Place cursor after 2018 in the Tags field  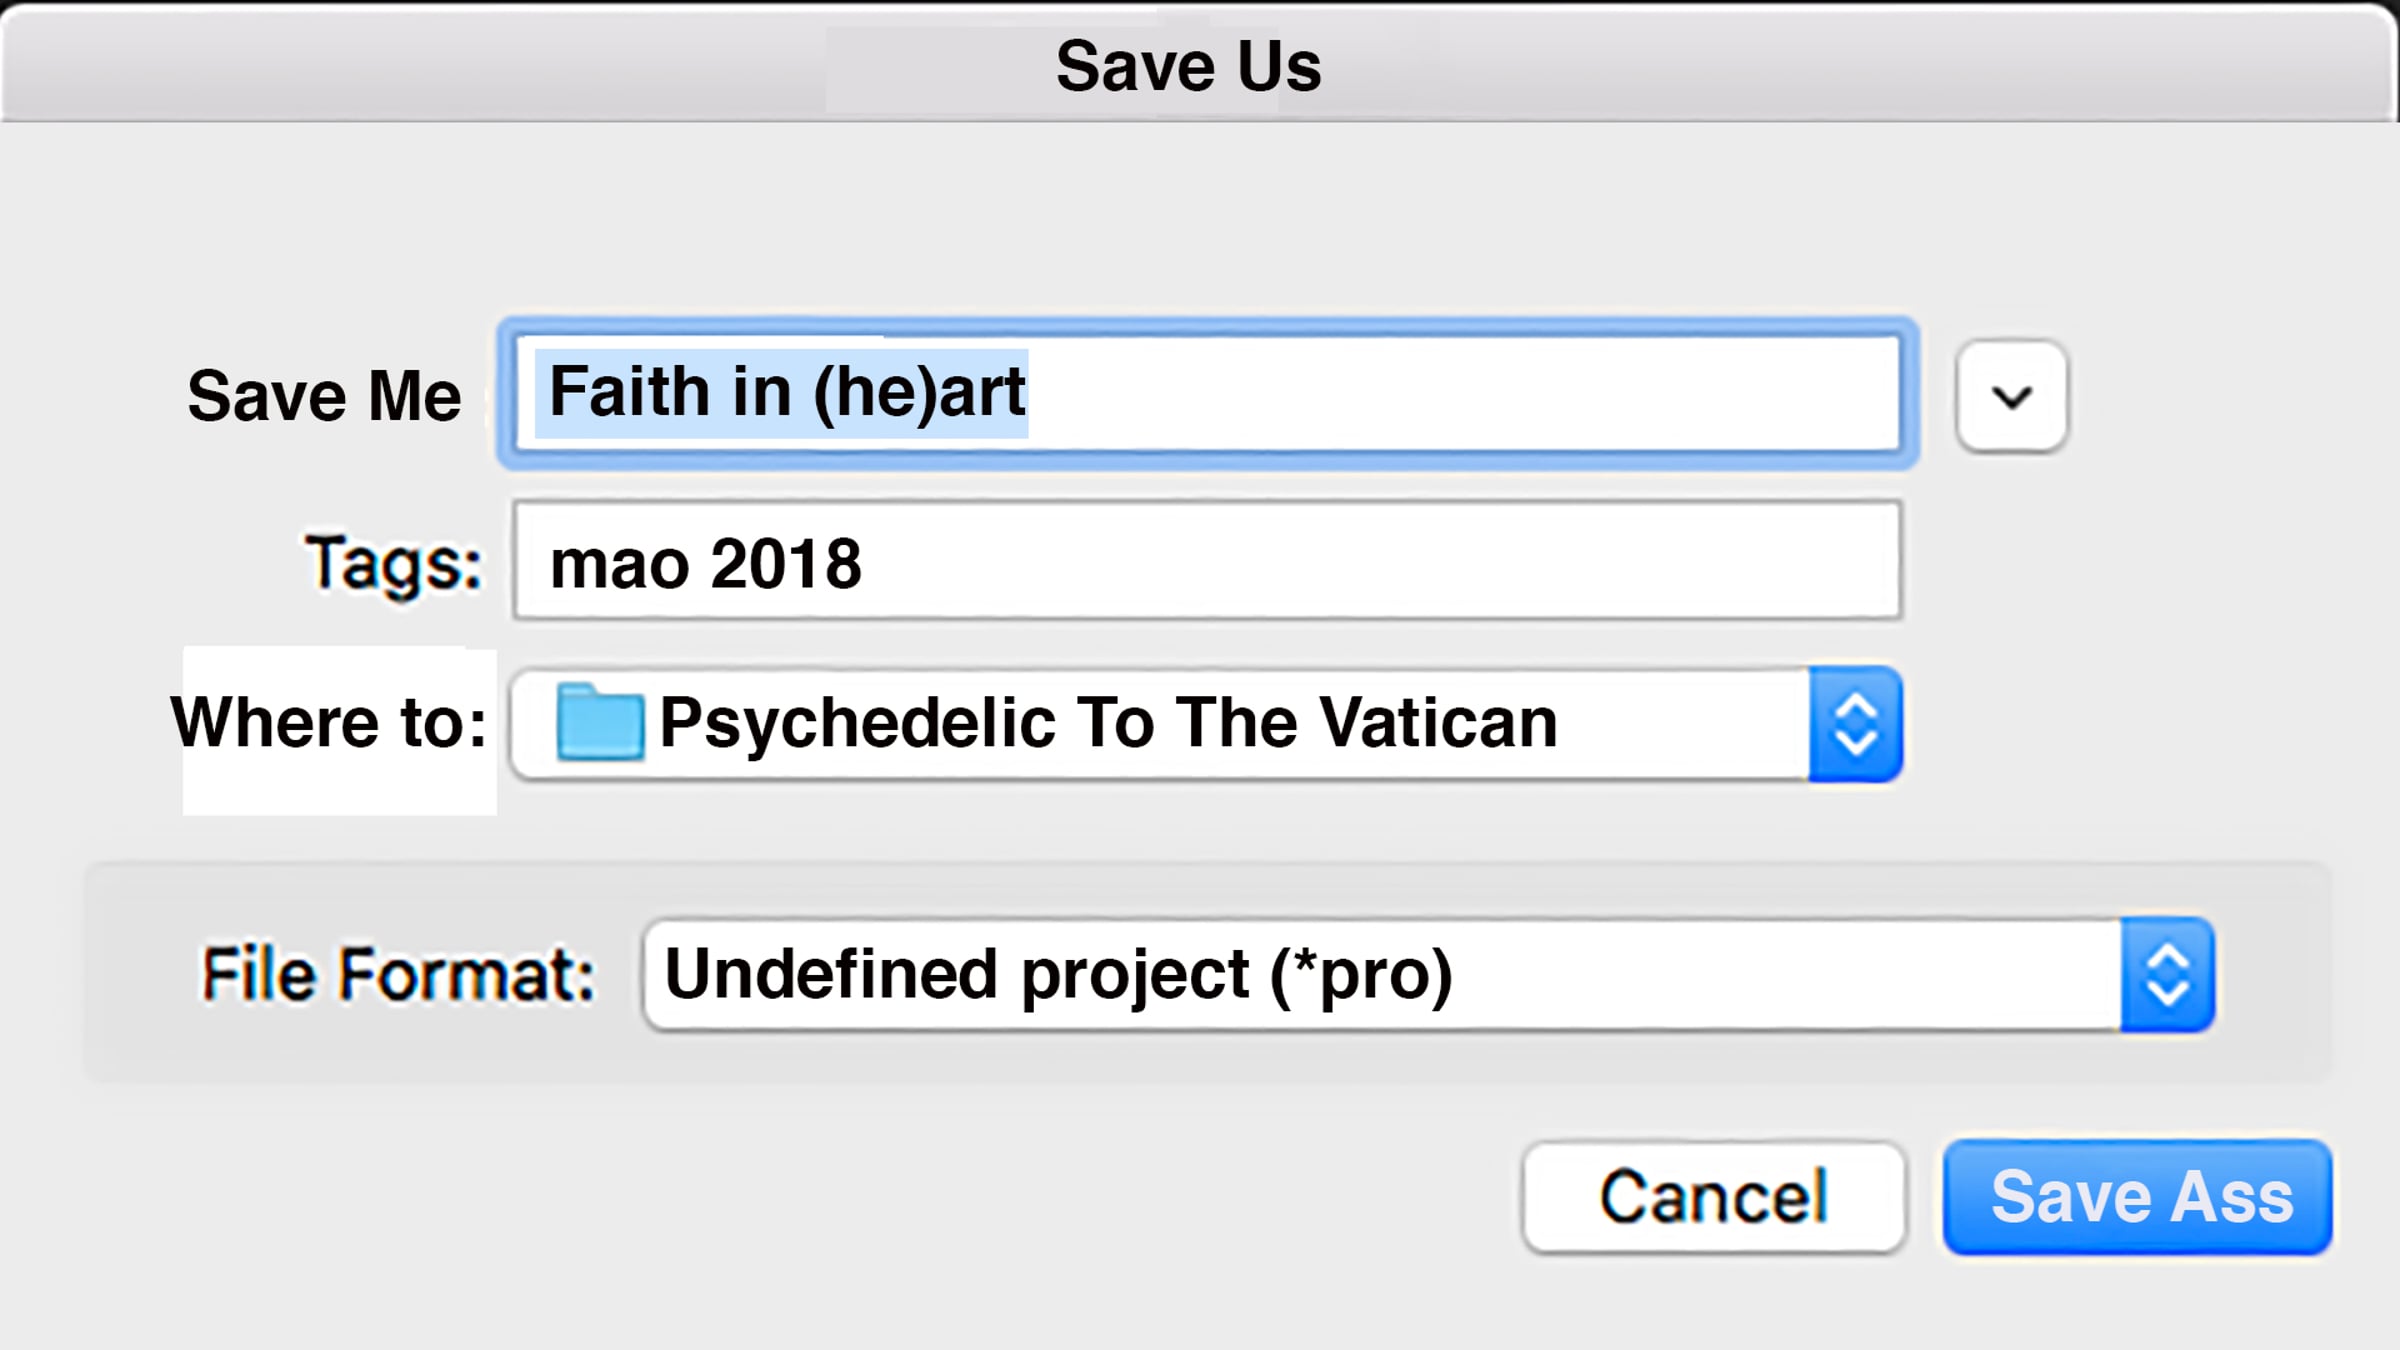point(866,563)
